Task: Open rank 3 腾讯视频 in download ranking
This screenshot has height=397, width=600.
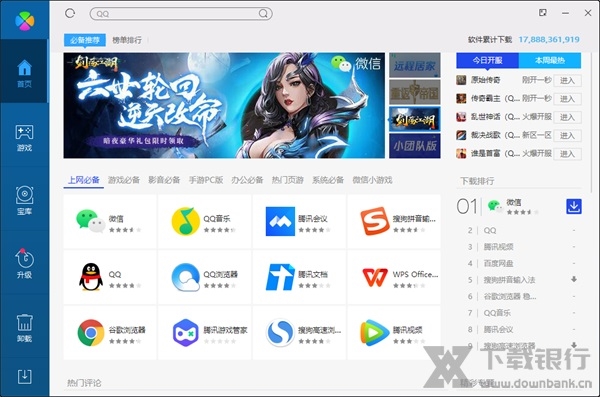Action: pyautogui.click(x=498, y=247)
